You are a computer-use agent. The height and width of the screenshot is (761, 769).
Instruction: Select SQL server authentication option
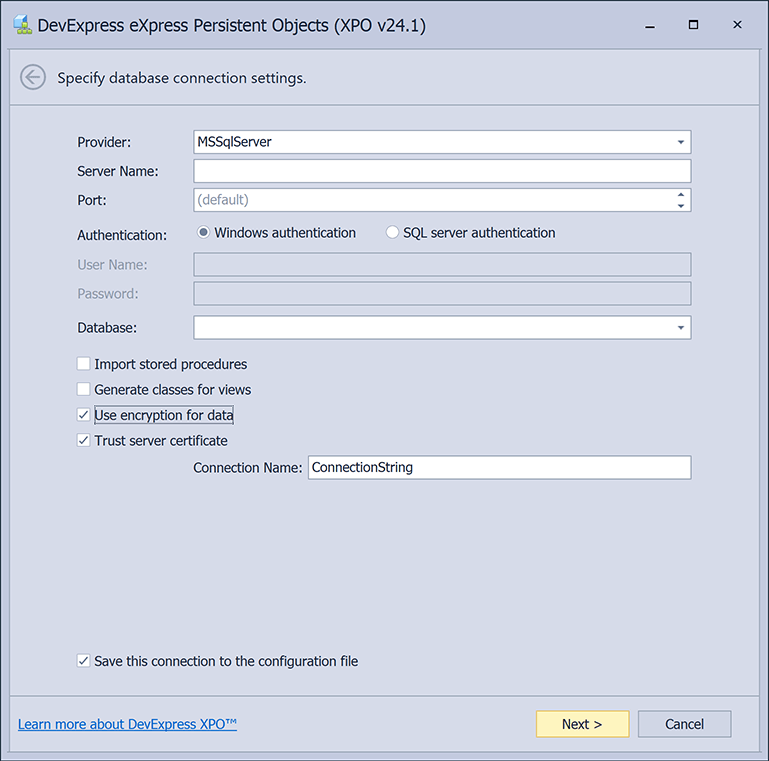tap(392, 233)
